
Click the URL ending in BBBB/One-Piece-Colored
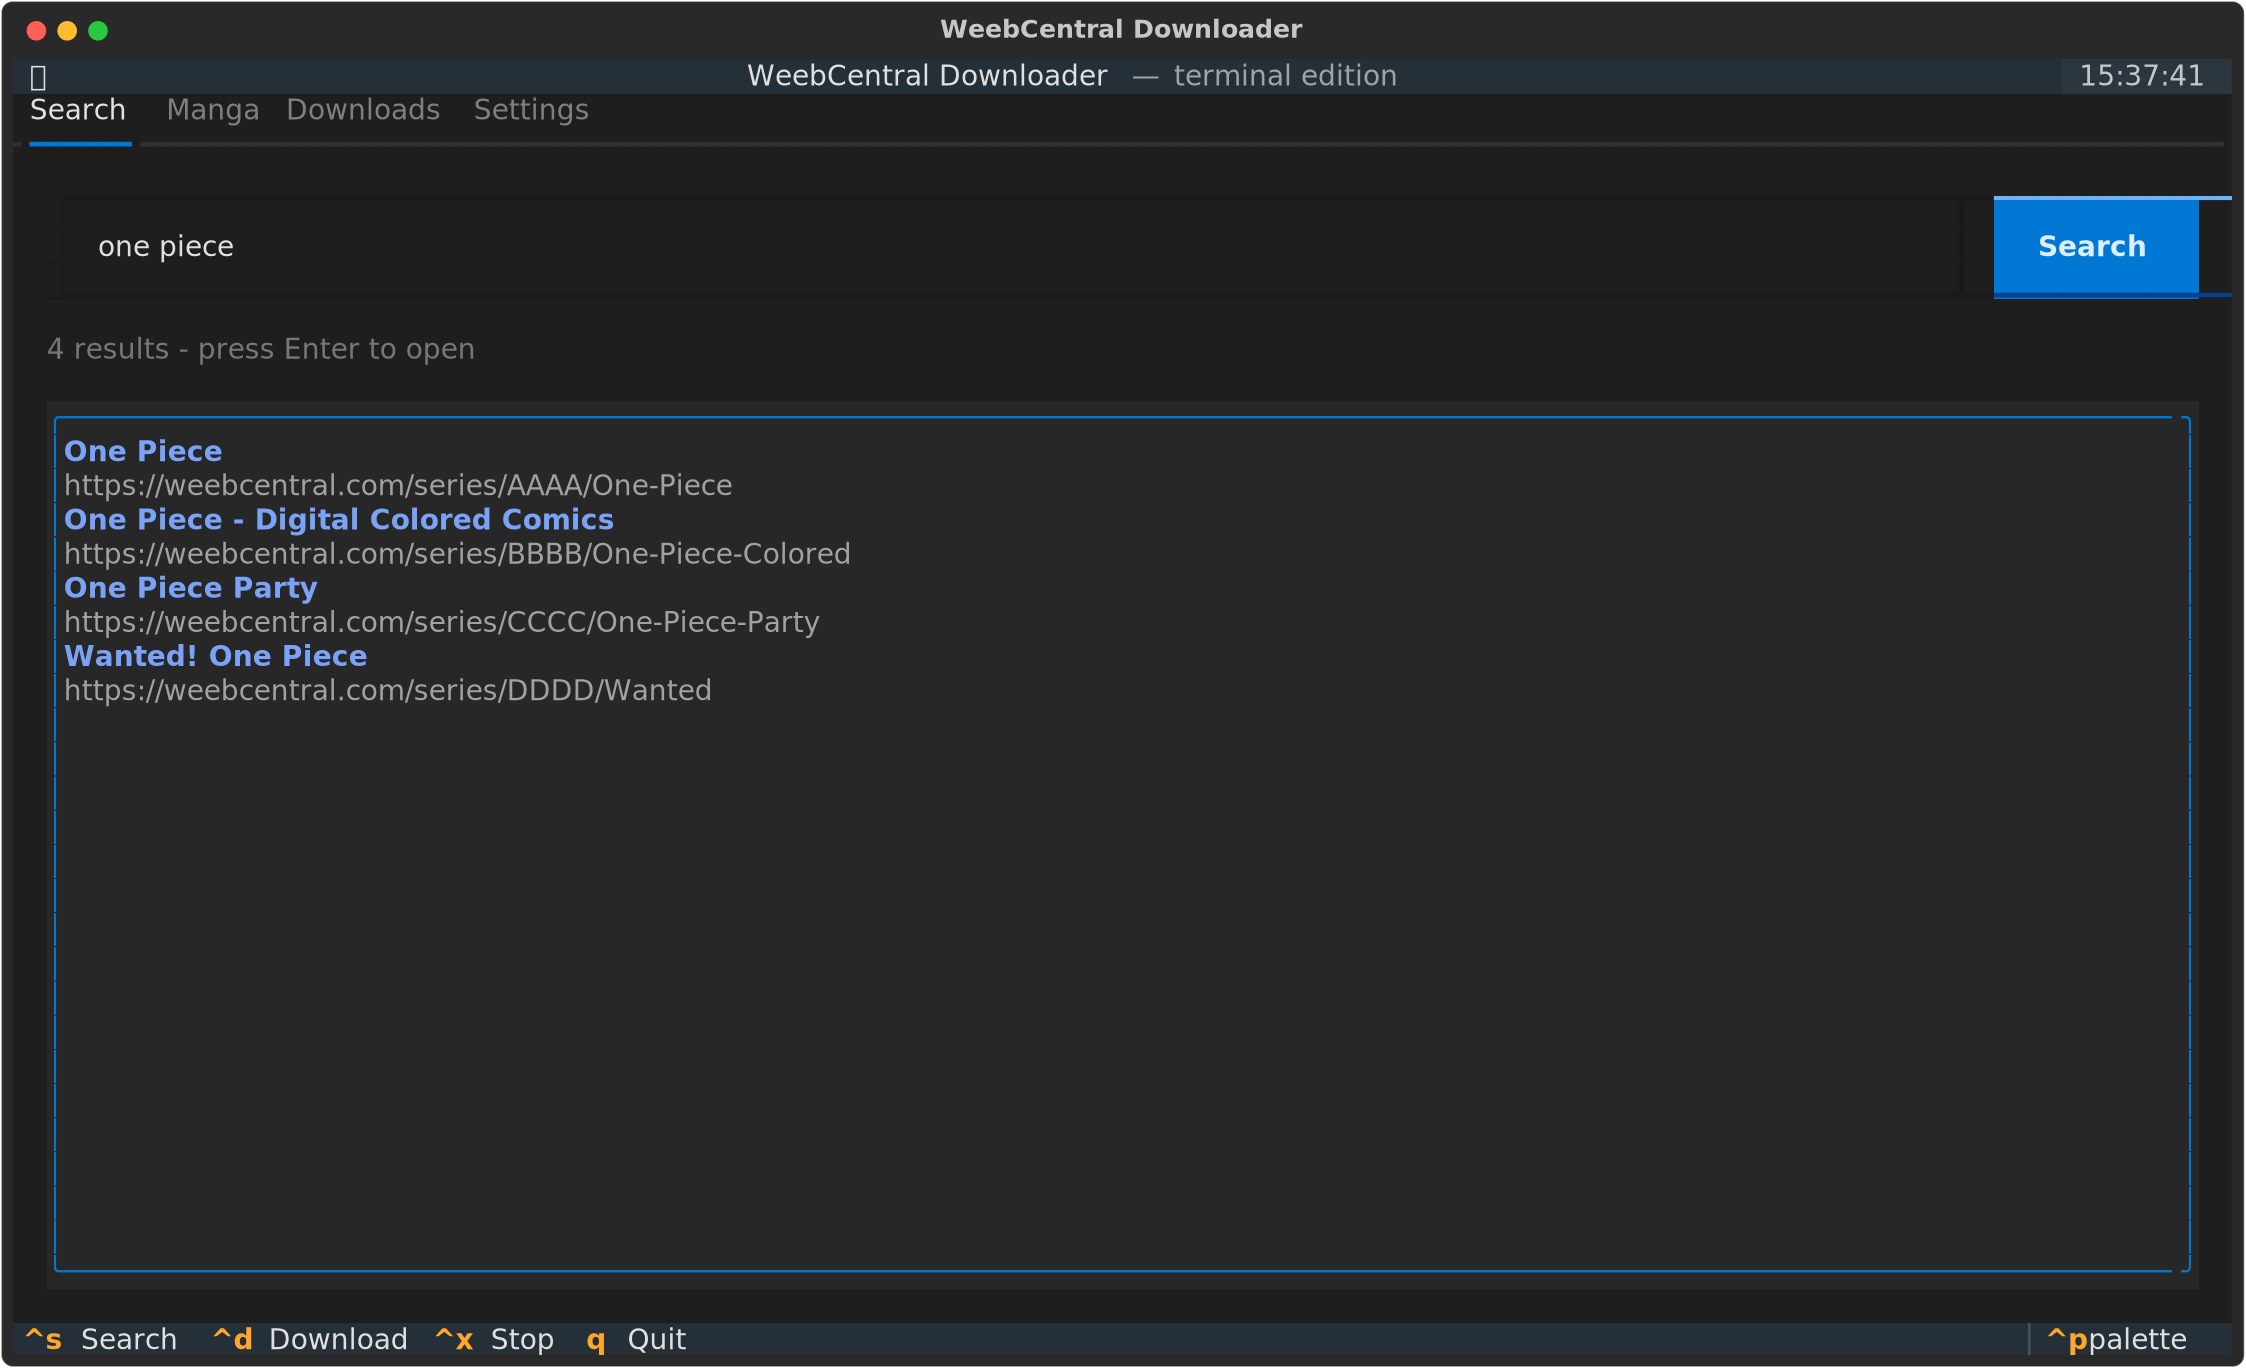[457, 554]
